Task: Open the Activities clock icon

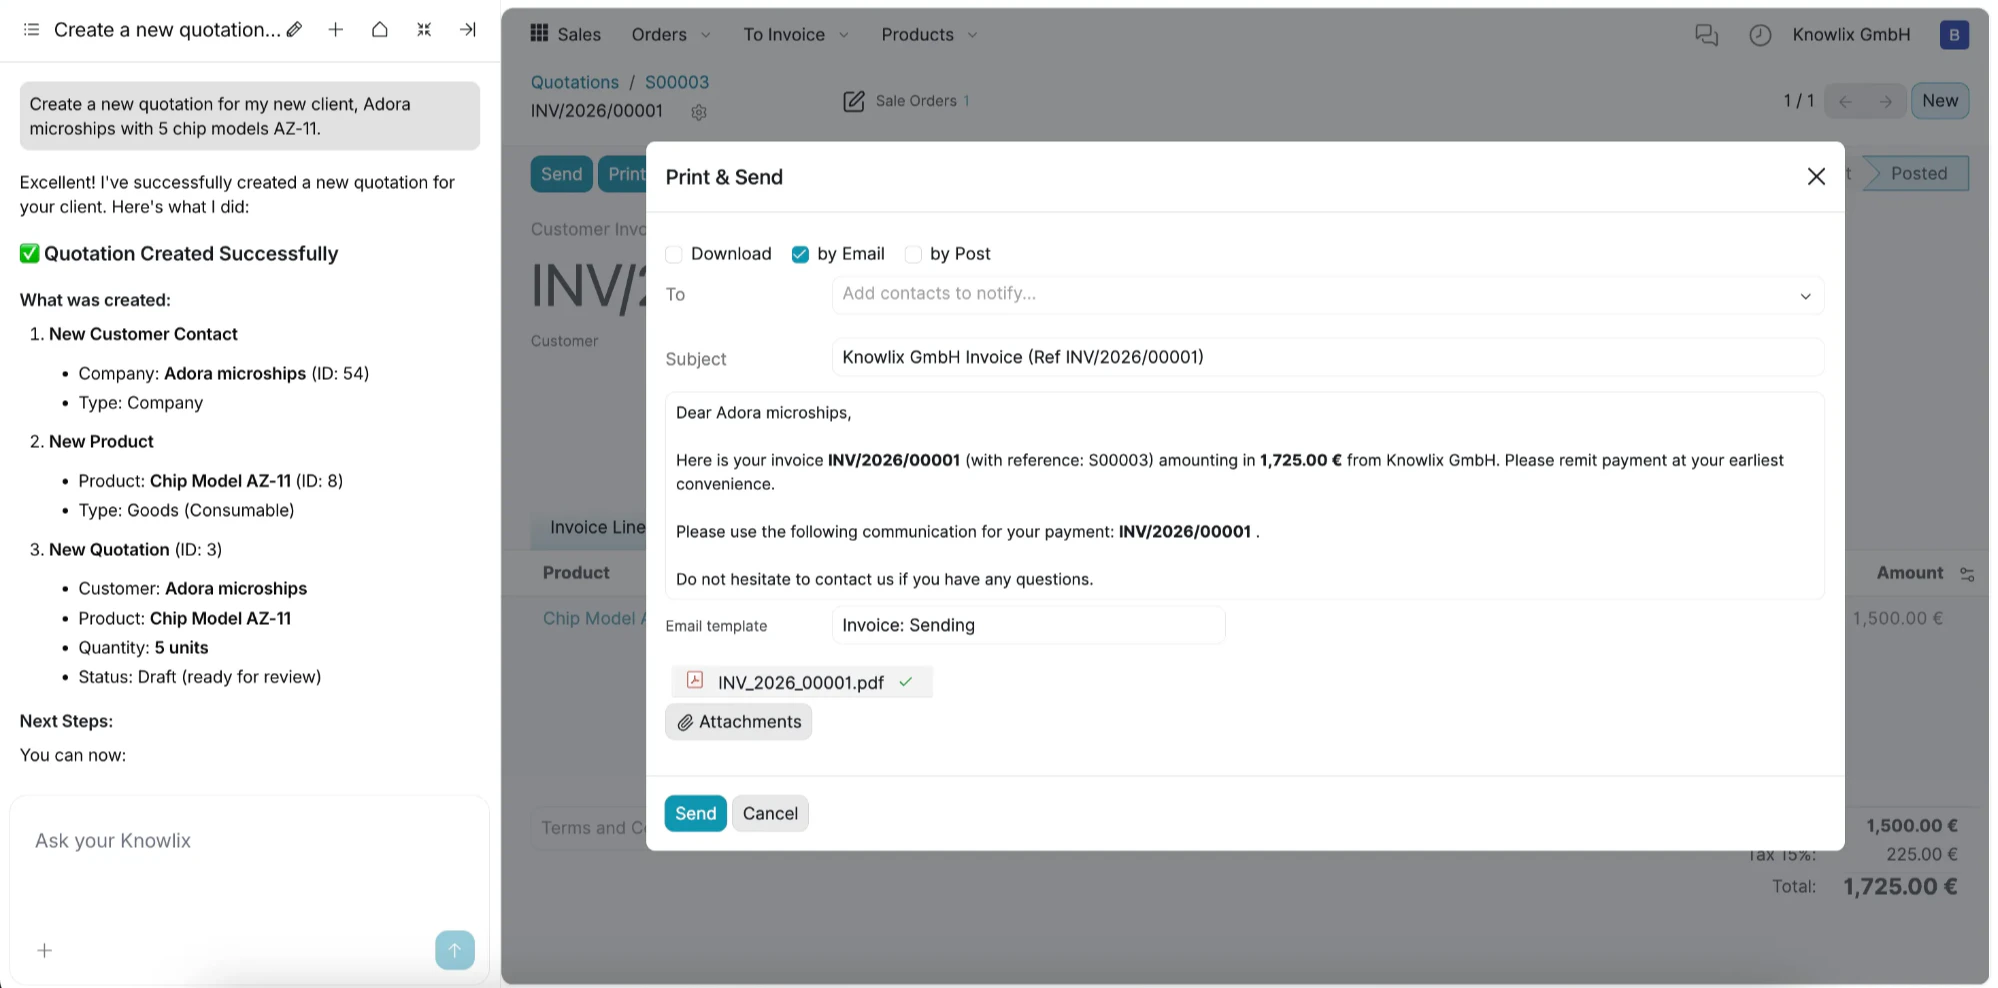Action: click(1760, 35)
